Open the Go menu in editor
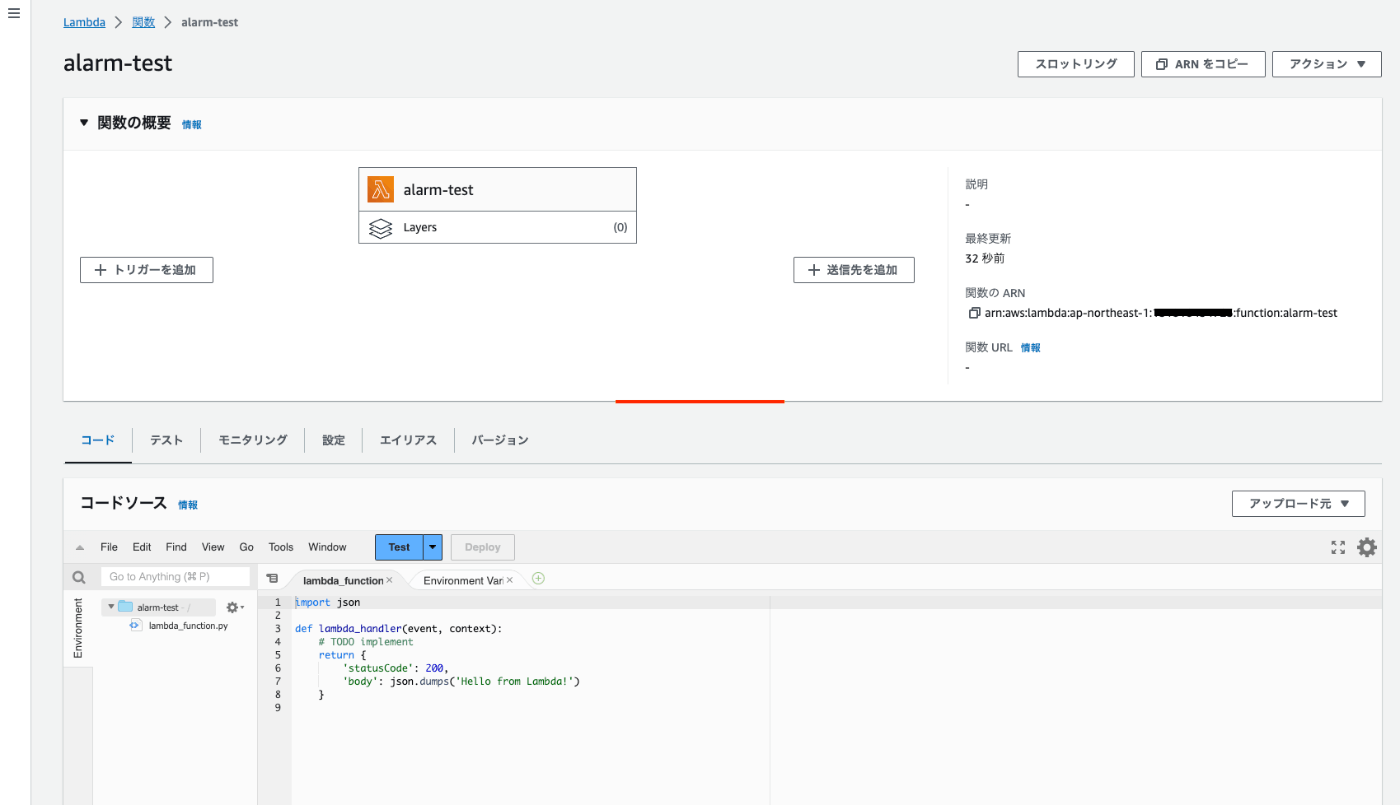Viewport: 1400px width, 805px height. tap(246, 547)
